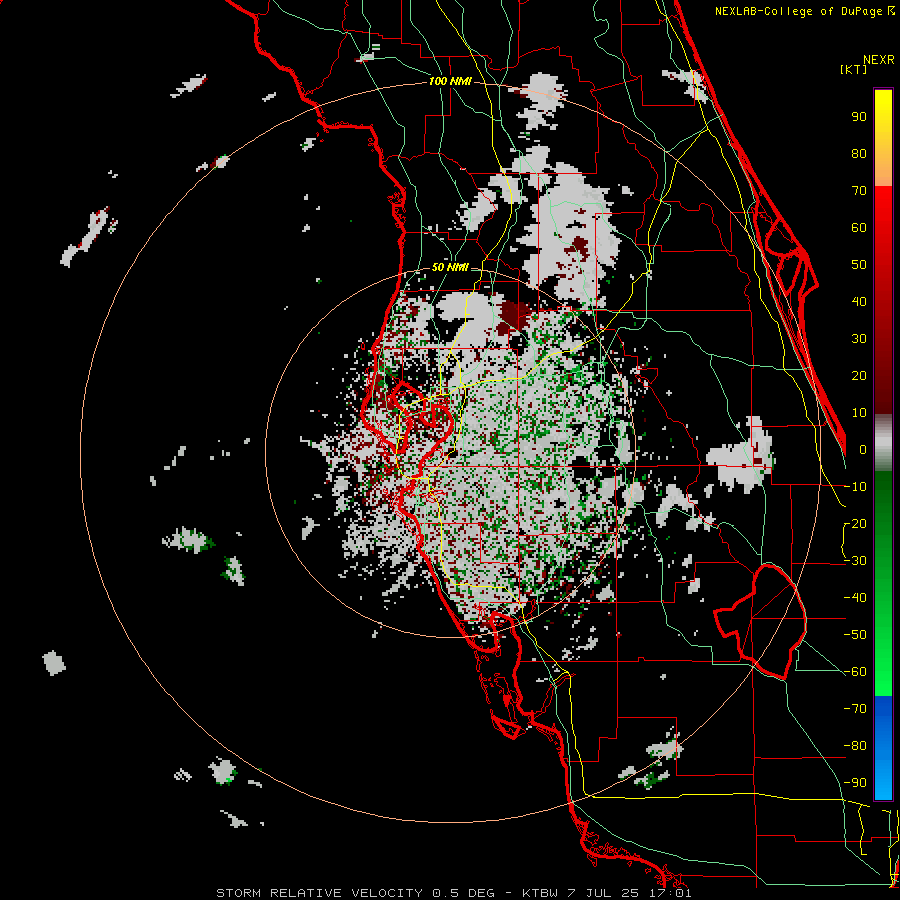Click the 70 value on velocity scale

pyautogui.click(x=859, y=191)
